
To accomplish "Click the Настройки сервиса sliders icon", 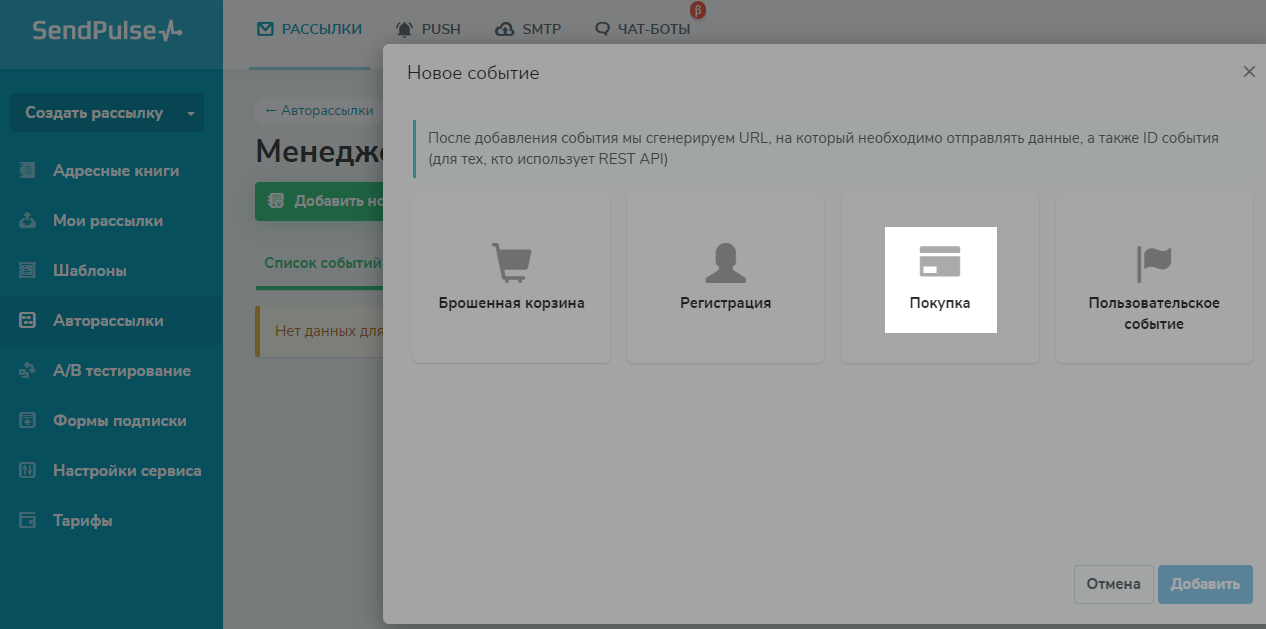I will tap(28, 471).
